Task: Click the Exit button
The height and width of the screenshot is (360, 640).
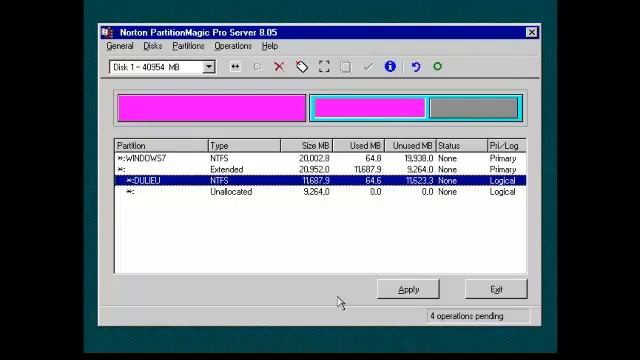Action: tap(496, 289)
